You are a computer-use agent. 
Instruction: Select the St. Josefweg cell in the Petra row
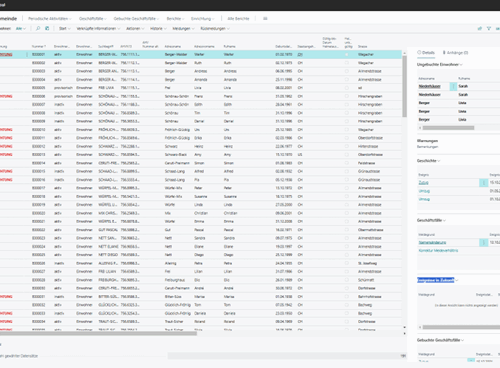[368, 263]
